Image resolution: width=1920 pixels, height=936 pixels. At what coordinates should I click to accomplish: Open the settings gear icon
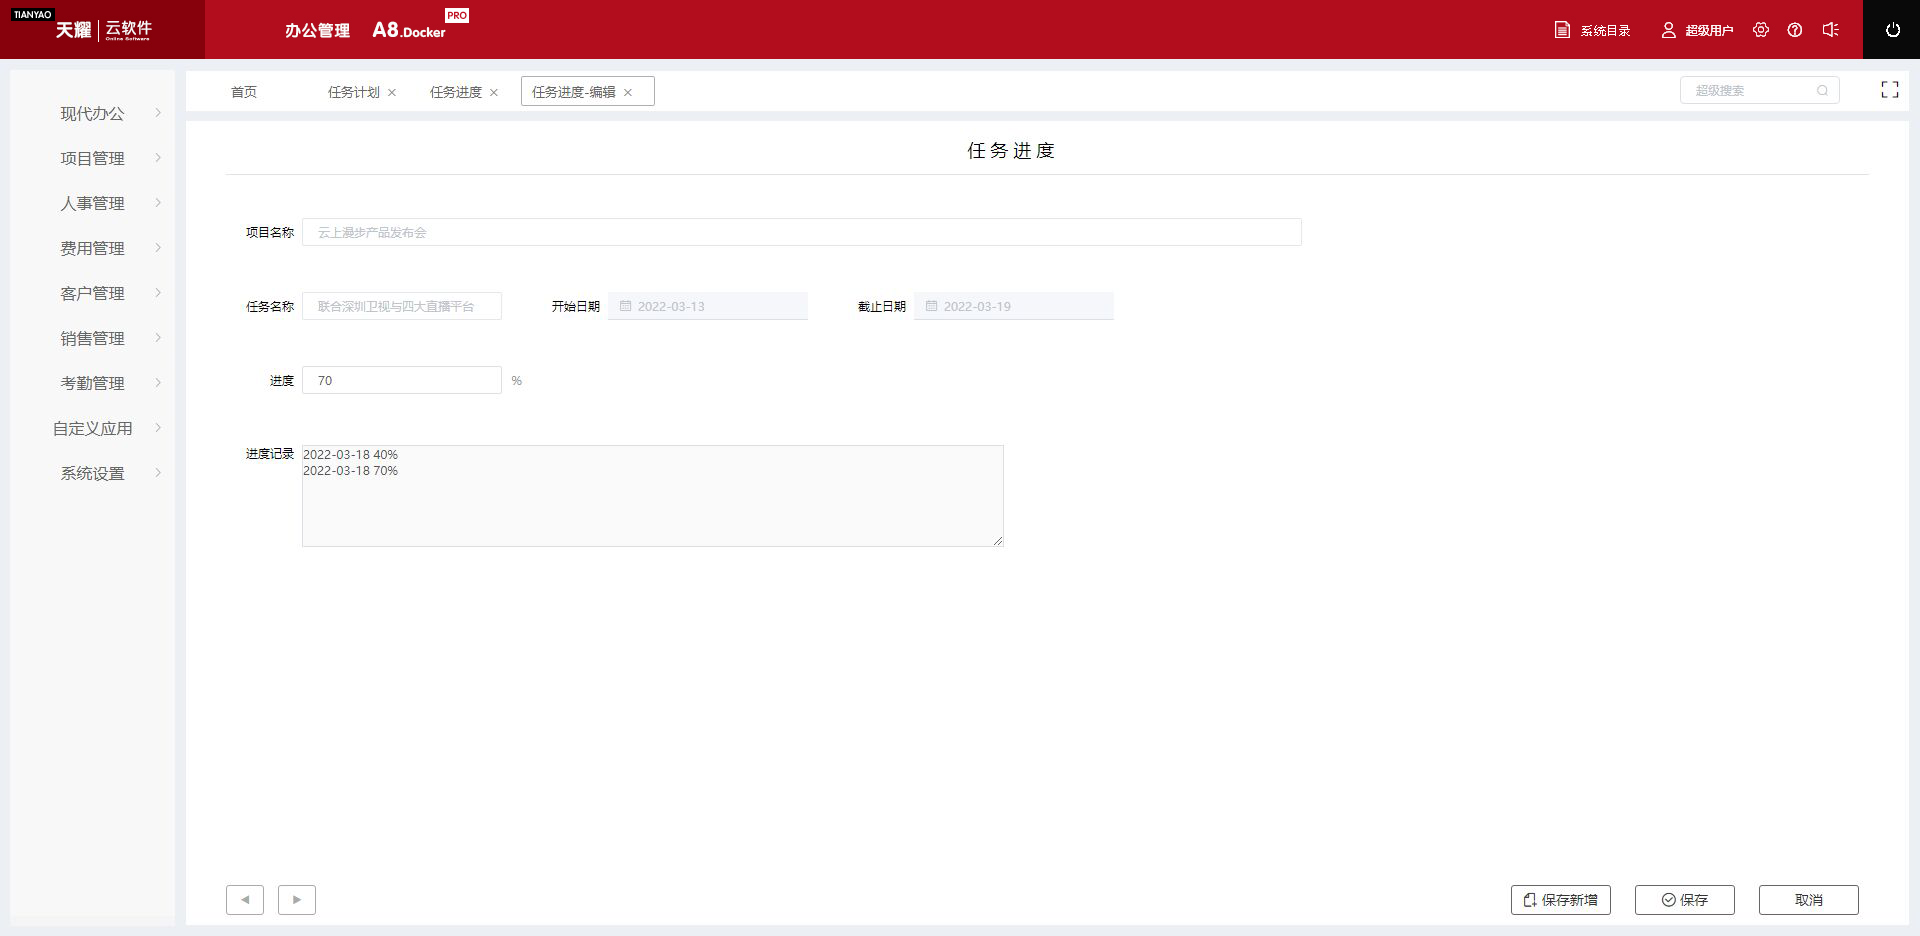point(1761,30)
